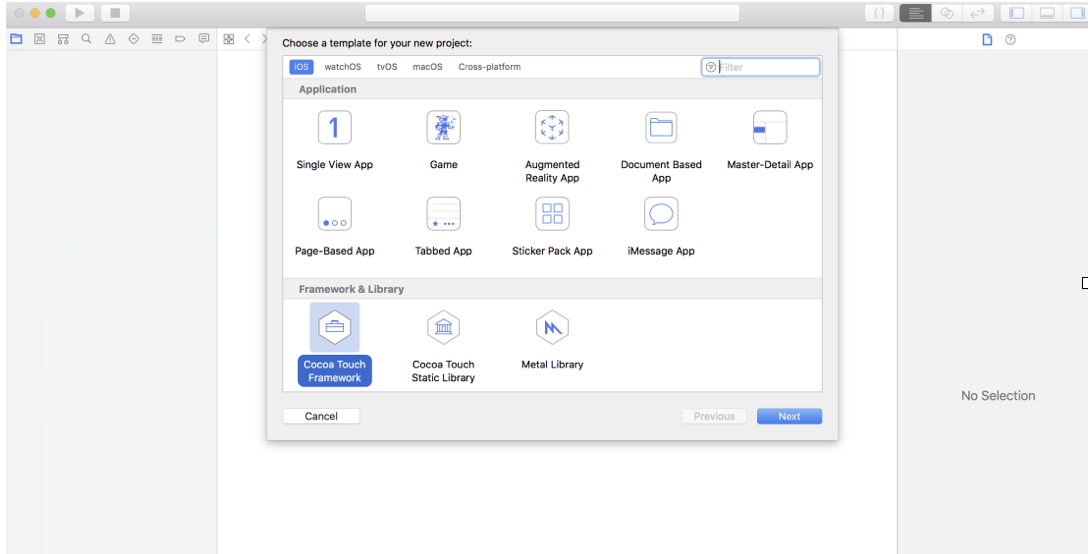The height and width of the screenshot is (554, 1088).
Task: Switch to the Standard editor button
Action: coord(916,13)
